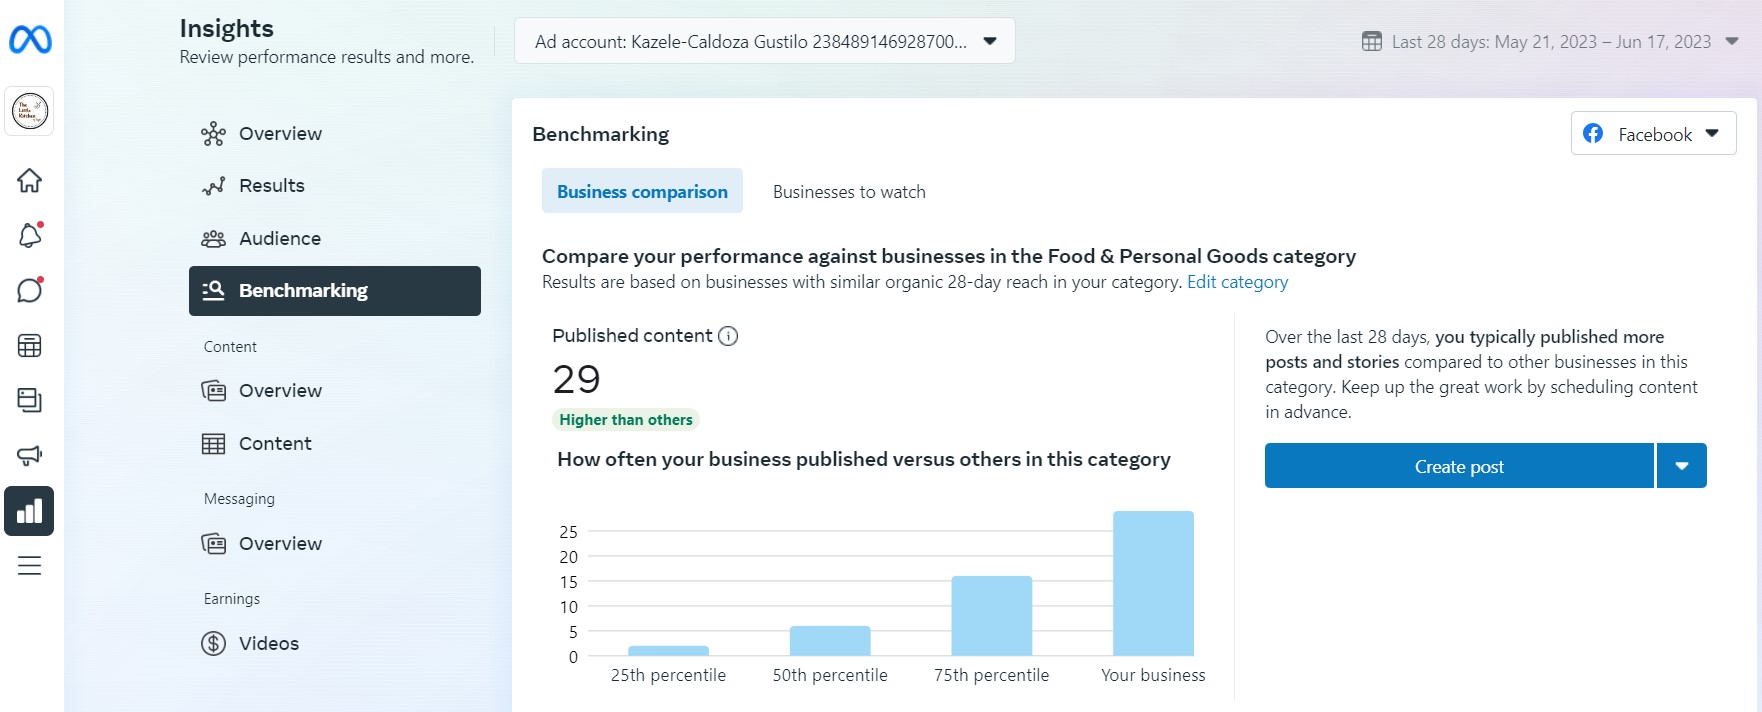Open the Notifications bell icon
Viewport: 1762px width, 712px height.
pos(30,236)
